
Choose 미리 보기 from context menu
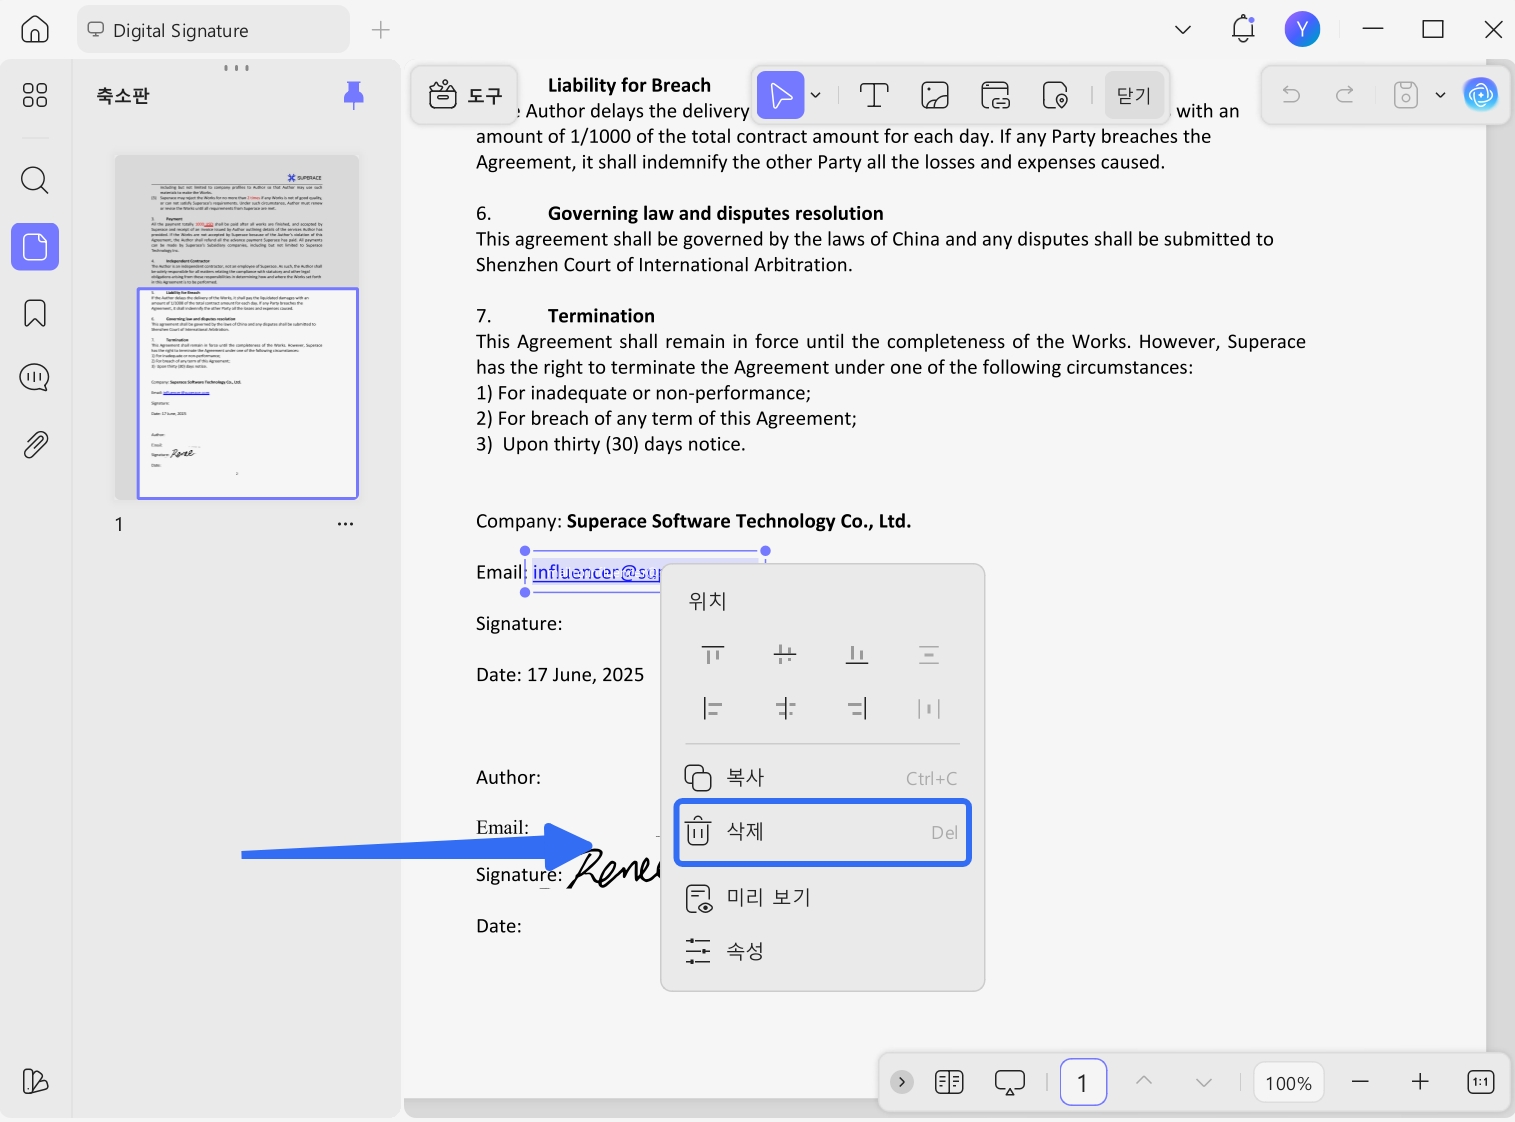coord(822,897)
